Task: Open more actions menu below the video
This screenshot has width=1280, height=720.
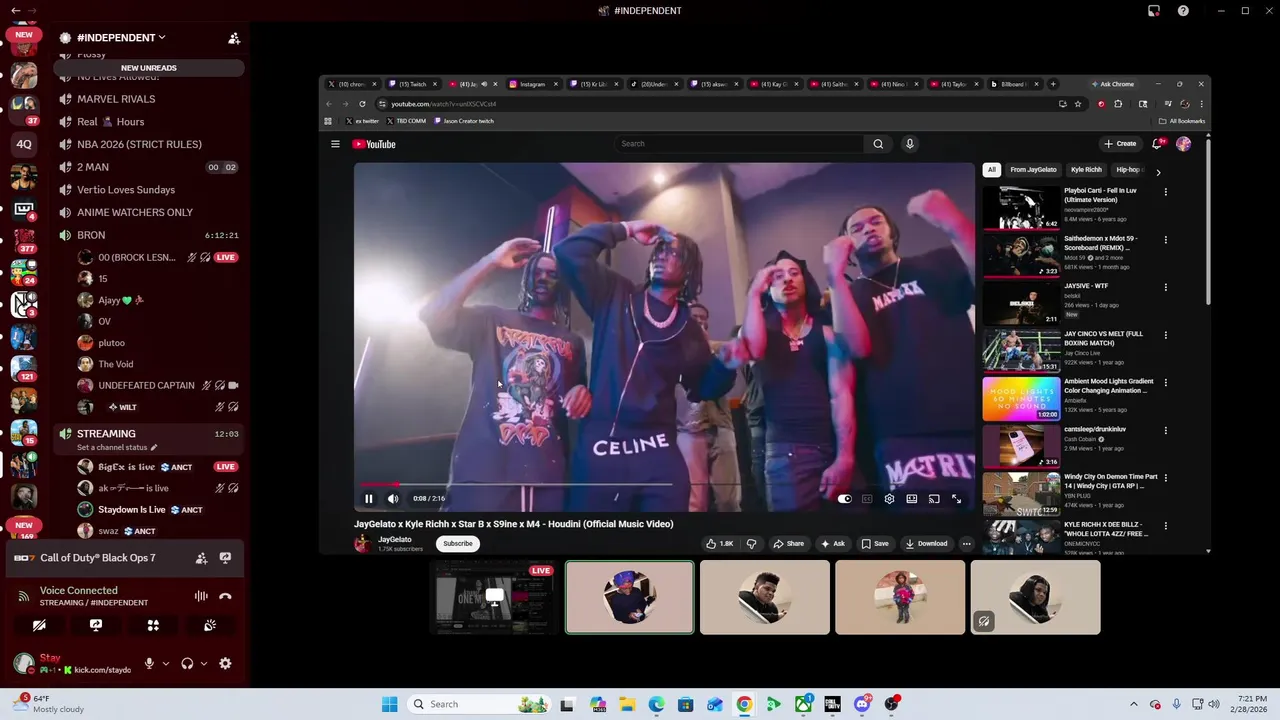Action: coord(966,543)
